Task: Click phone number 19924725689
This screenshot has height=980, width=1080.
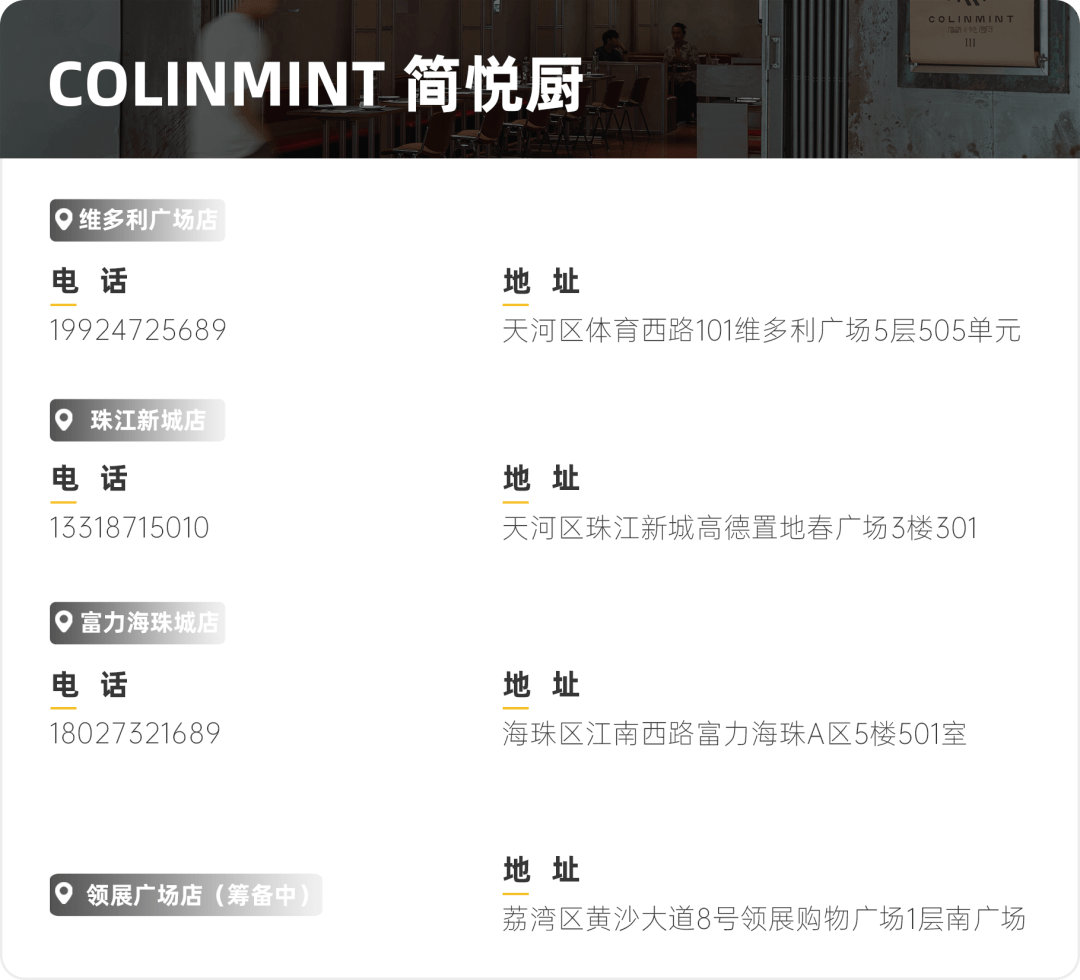Action: pyautogui.click(x=138, y=330)
